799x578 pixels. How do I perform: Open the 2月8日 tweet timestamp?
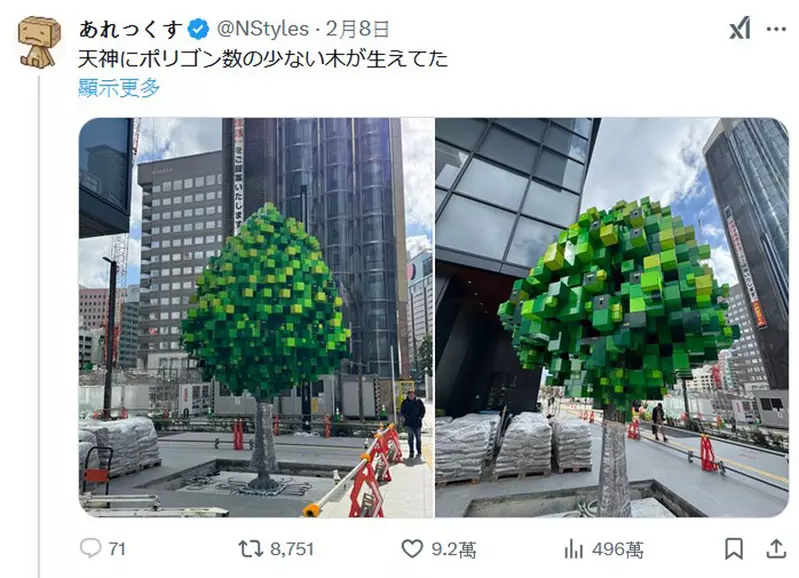(357, 29)
